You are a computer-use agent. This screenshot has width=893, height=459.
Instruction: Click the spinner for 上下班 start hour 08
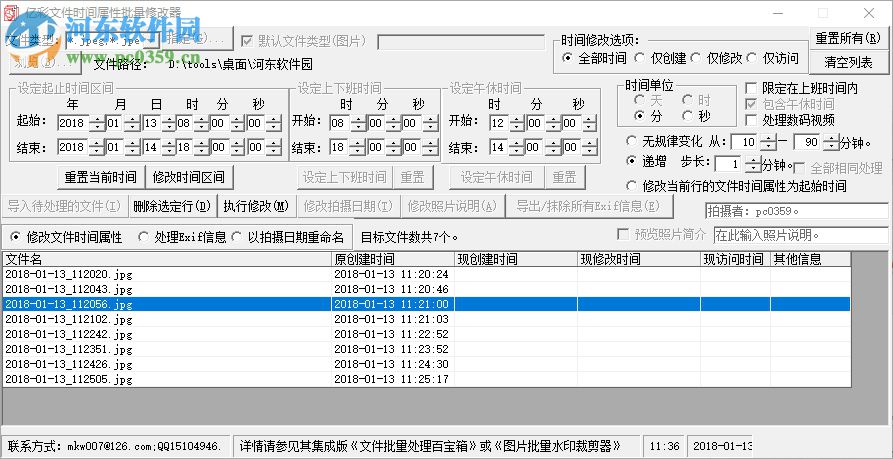[358, 123]
